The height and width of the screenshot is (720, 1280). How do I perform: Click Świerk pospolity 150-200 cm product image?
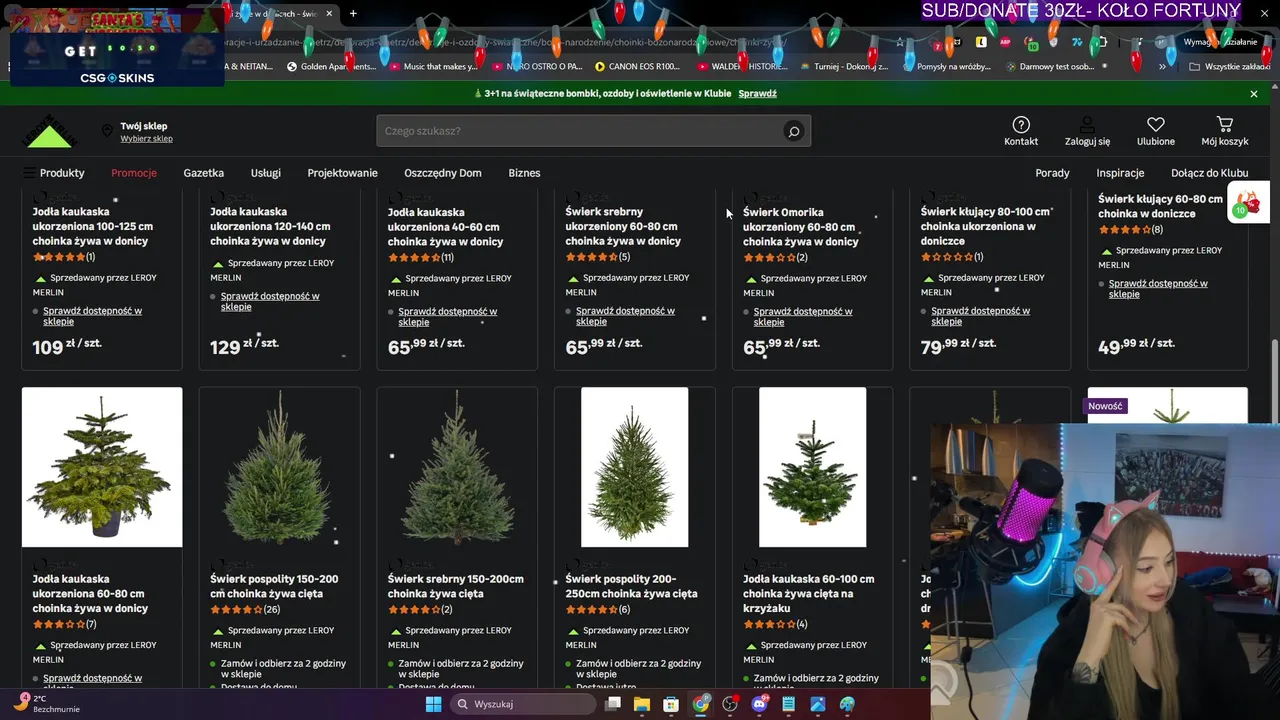tap(279, 467)
